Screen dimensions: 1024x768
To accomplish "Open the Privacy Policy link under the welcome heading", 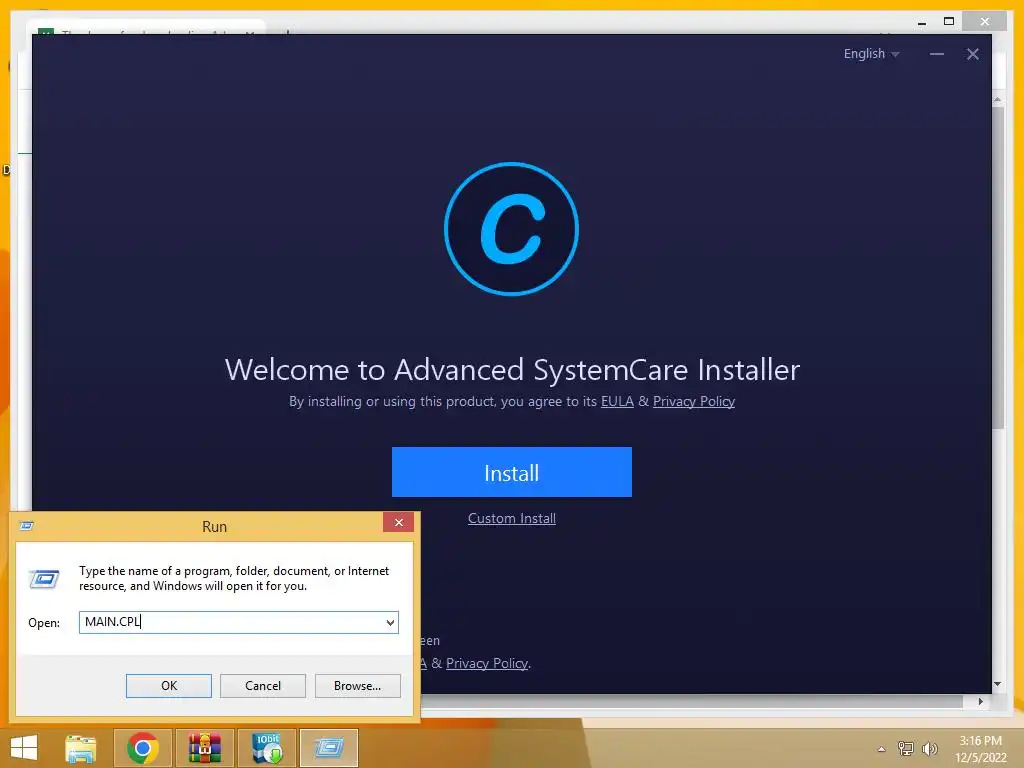I will point(694,401).
